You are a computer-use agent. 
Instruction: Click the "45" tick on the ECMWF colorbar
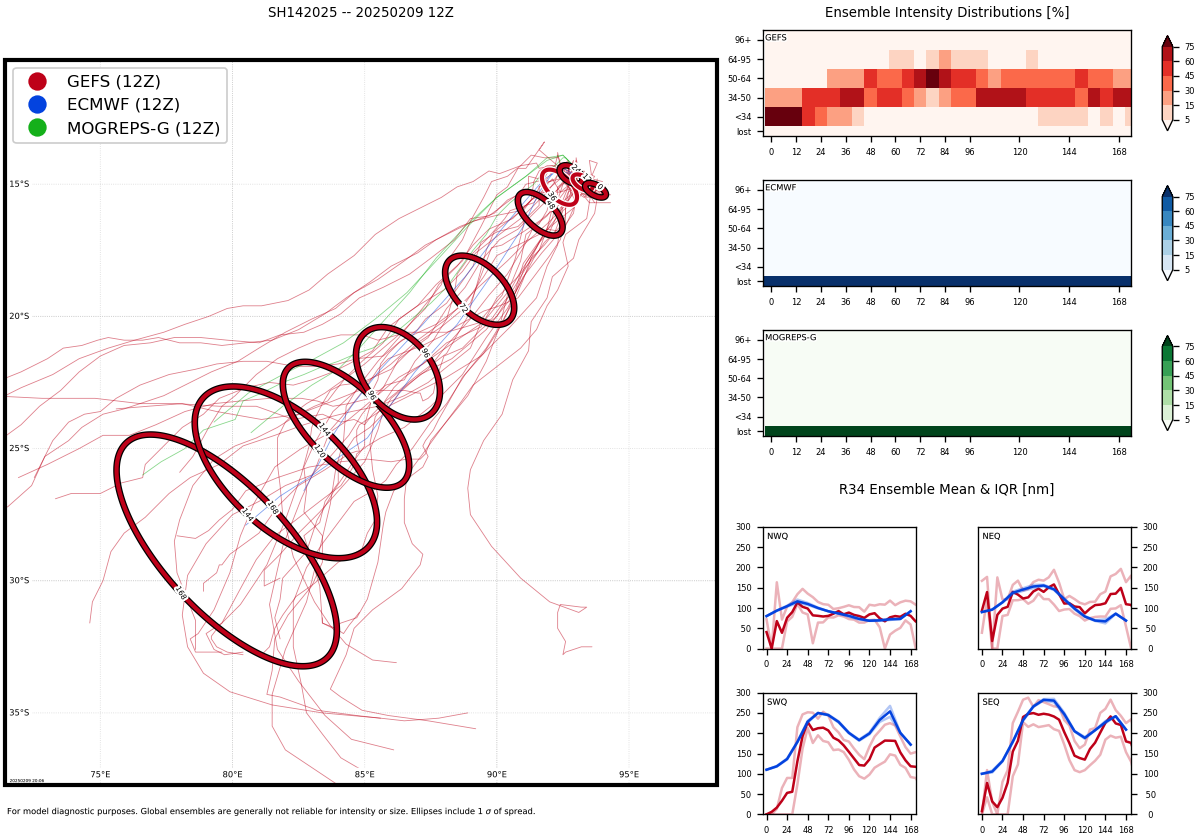tap(1189, 226)
